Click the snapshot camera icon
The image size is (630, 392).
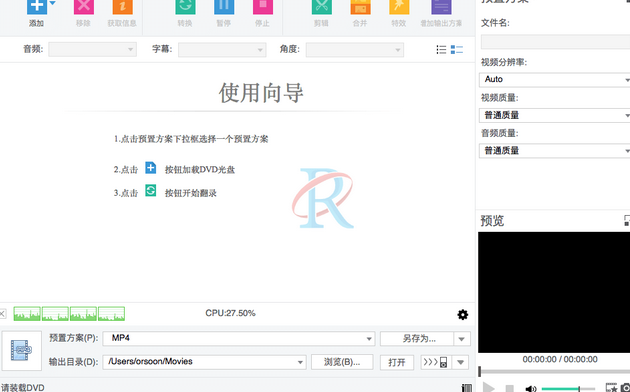[626, 388]
